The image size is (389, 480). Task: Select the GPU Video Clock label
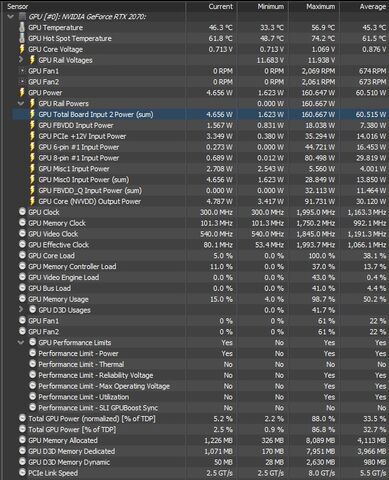[53, 234]
